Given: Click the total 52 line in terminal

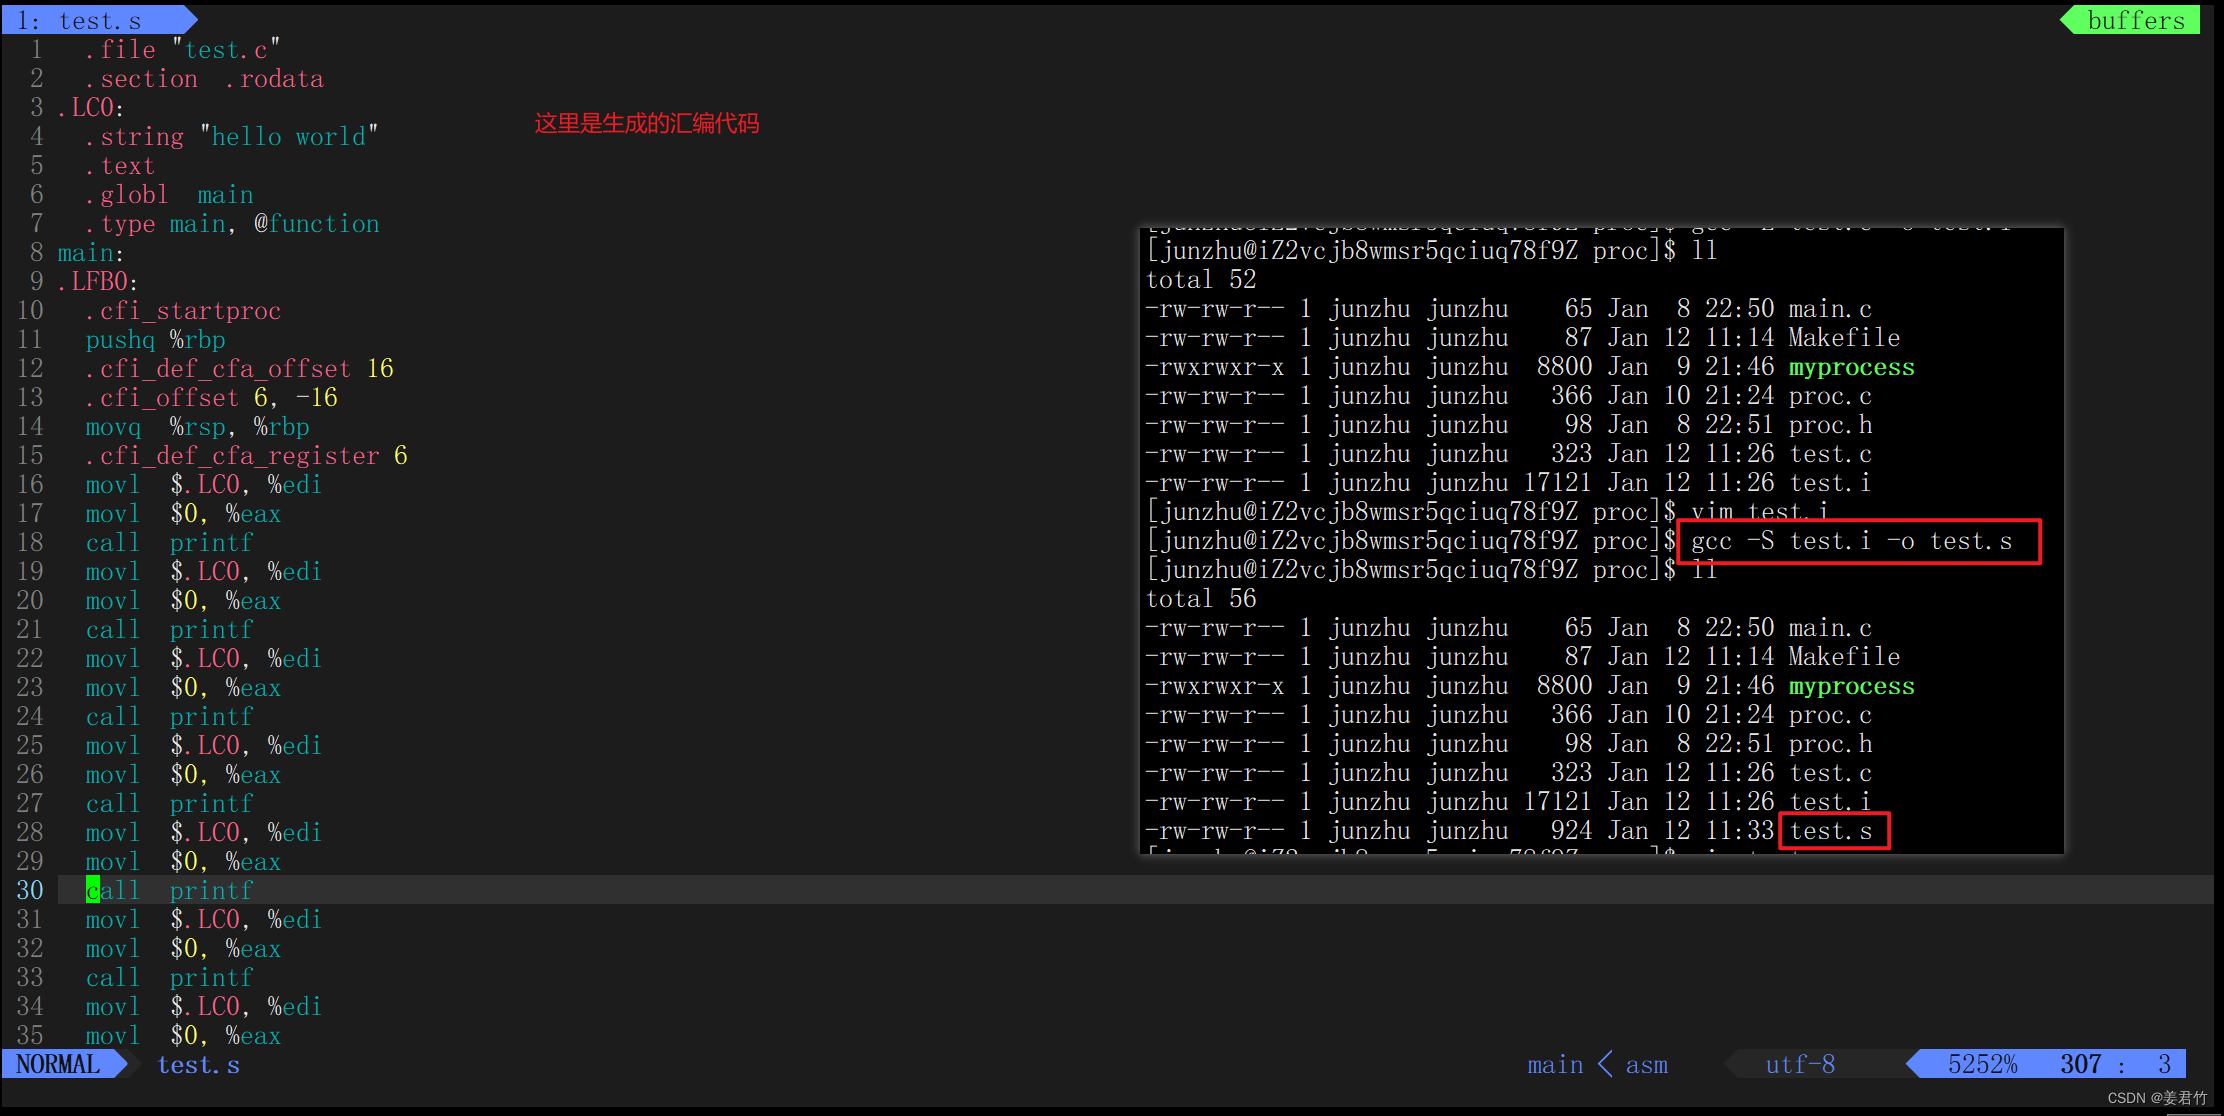Looking at the screenshot, I should tap(1201, 280).
